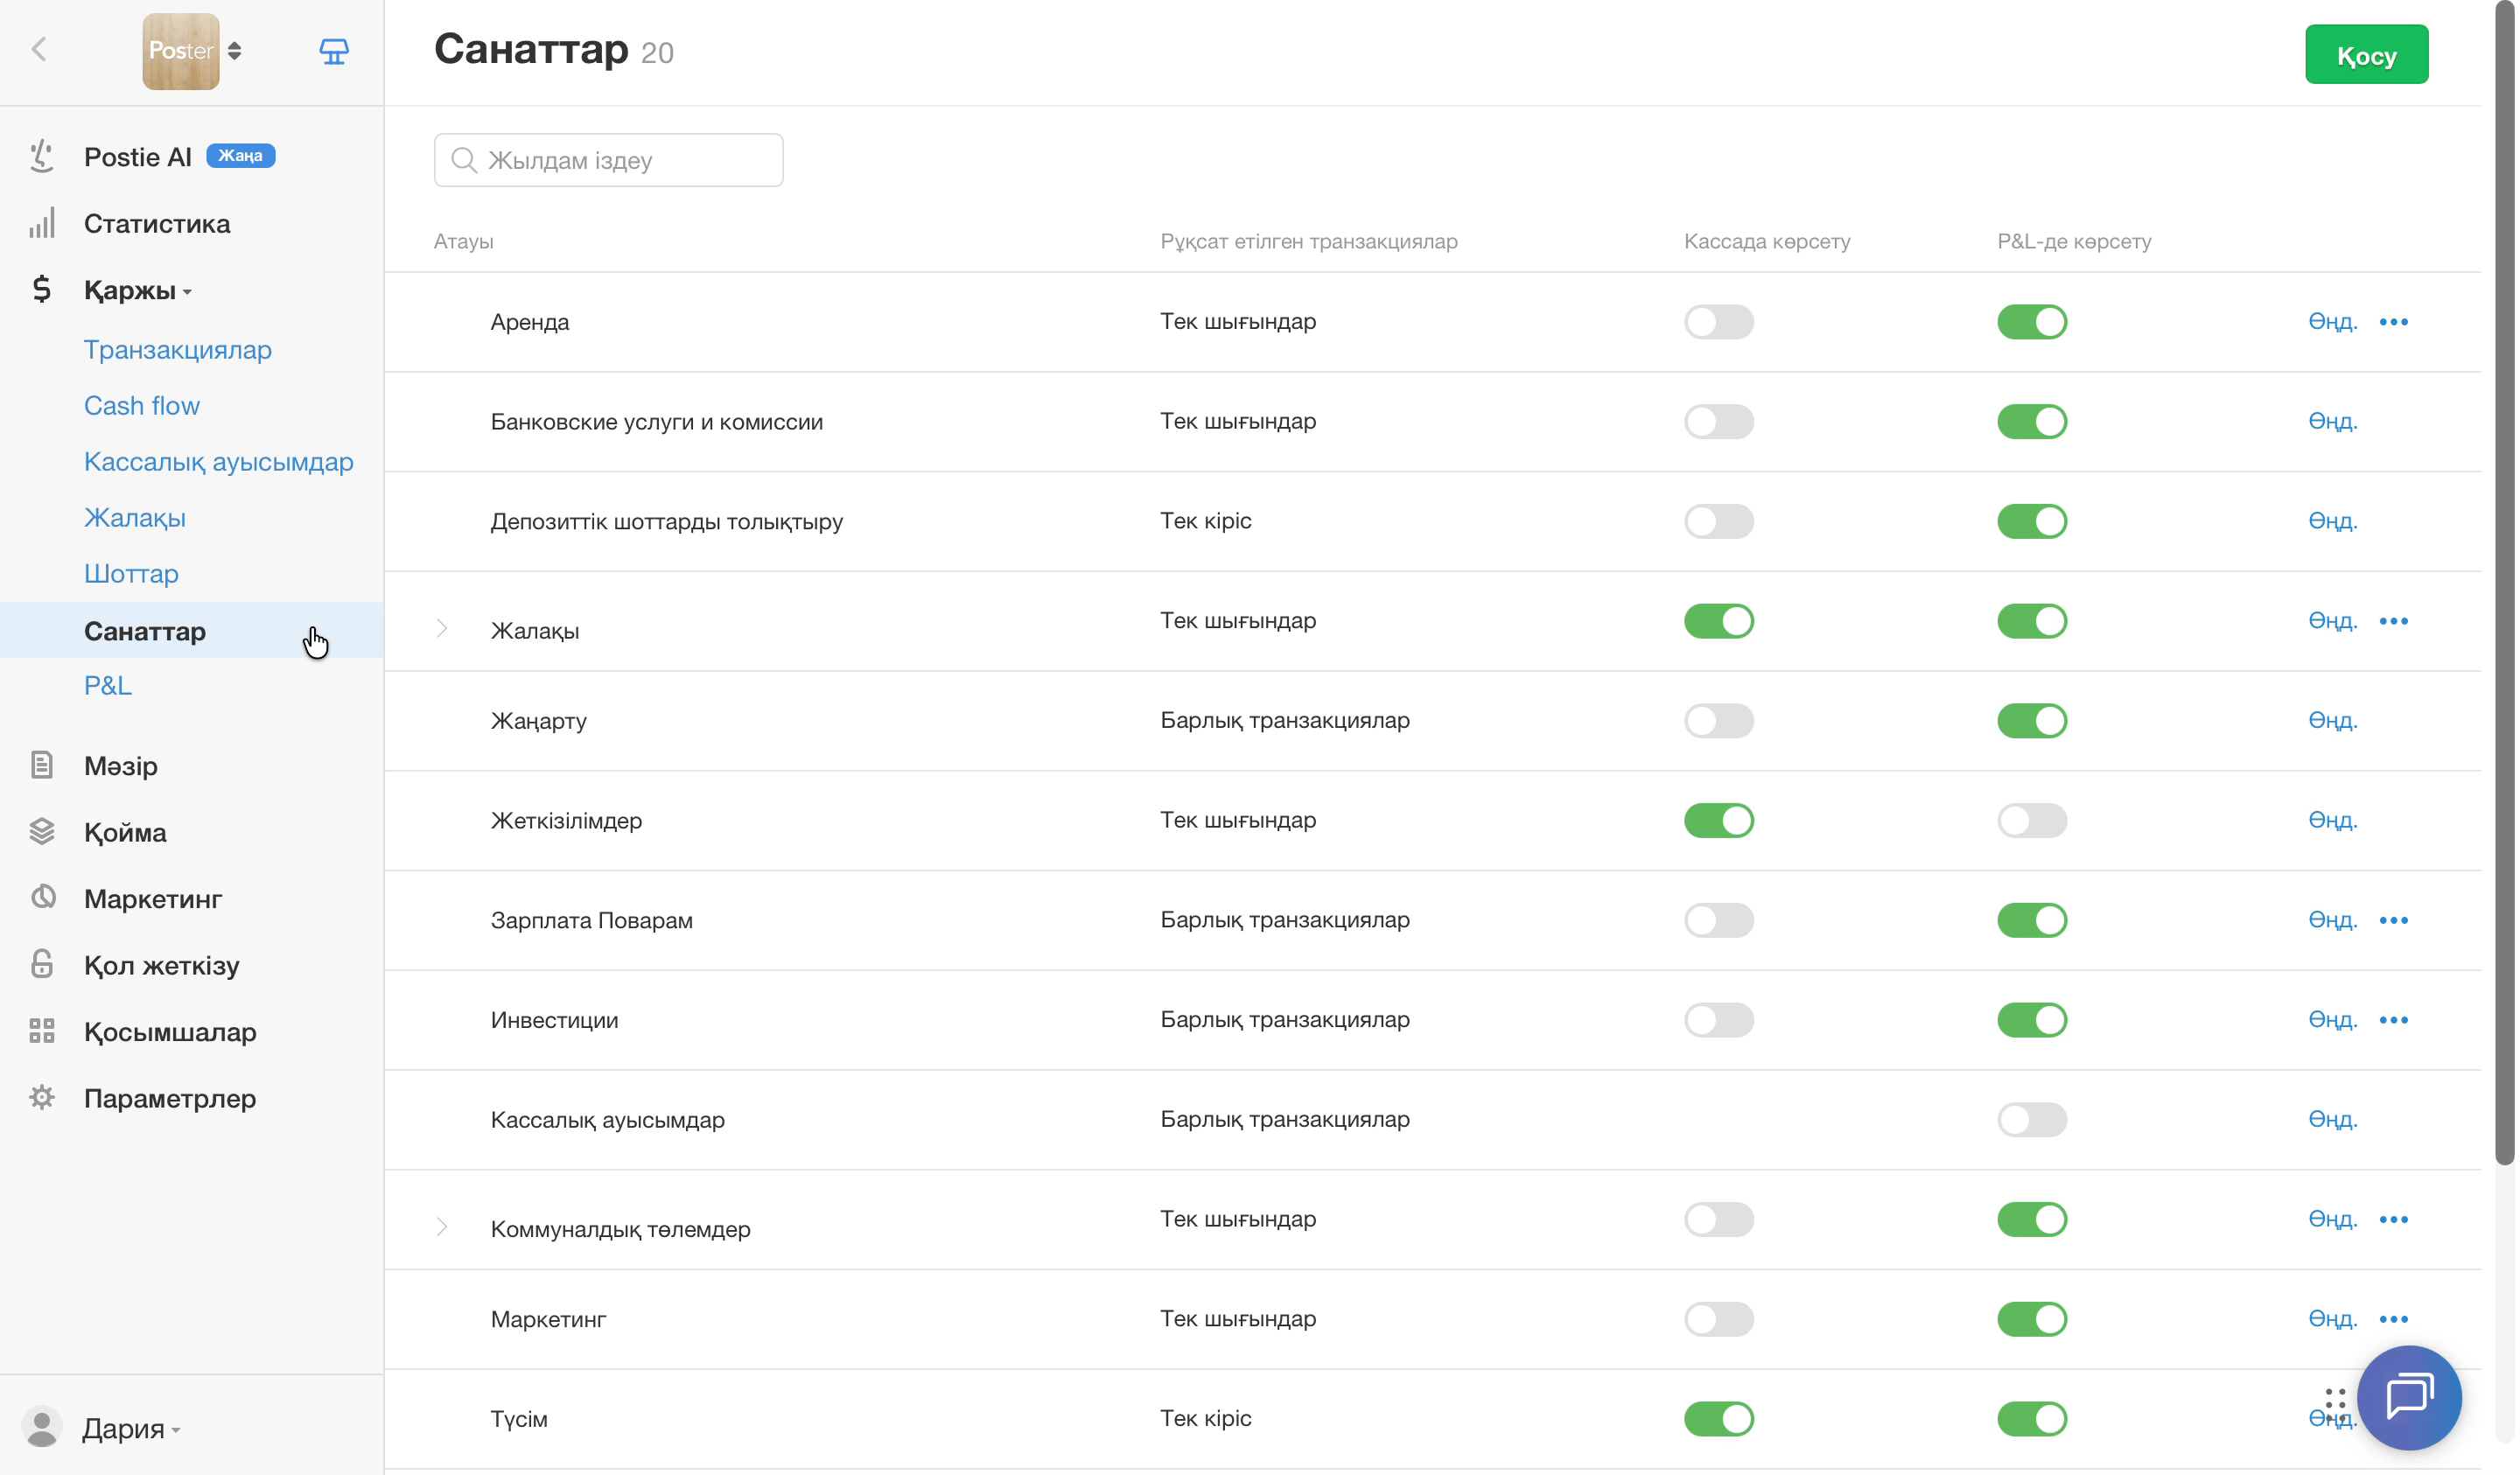Open Статистика bar chart icon
The image size is (2520, 1475).
[42, 224]
